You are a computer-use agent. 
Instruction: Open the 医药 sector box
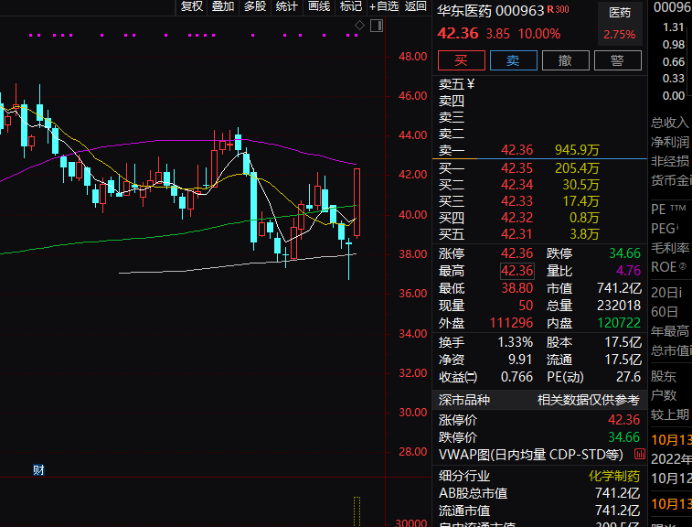[620, 23]
